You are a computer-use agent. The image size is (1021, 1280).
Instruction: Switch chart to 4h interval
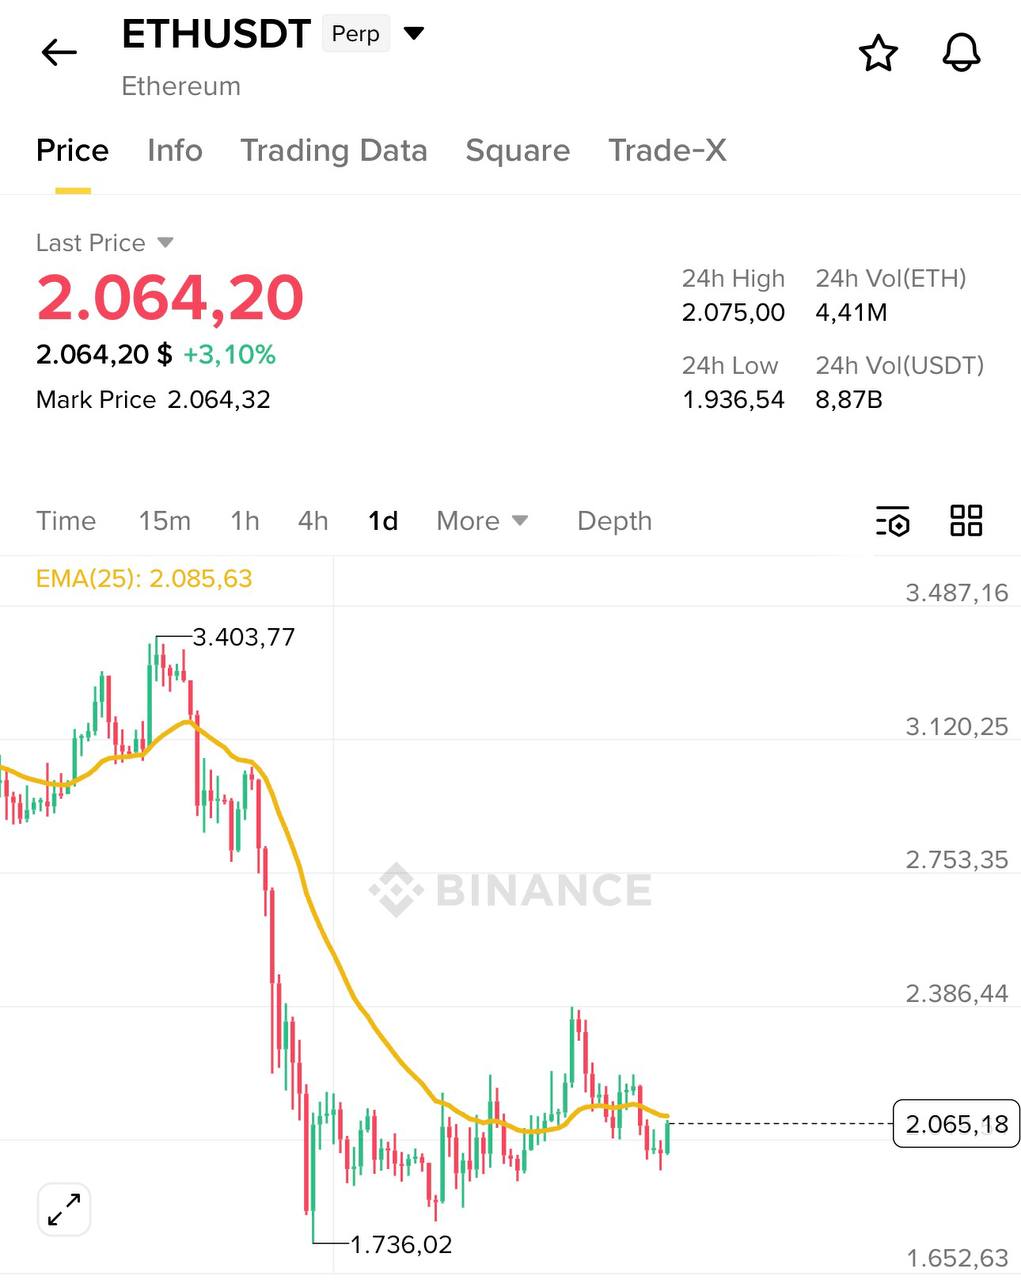[313, 521]
